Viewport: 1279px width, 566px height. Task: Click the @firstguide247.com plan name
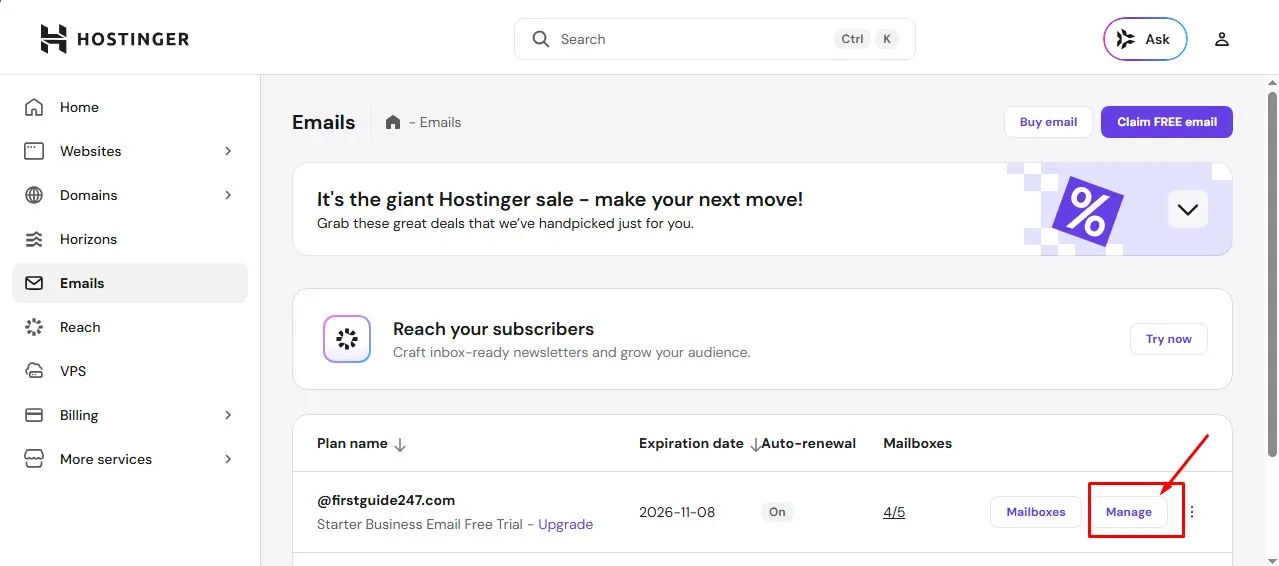(386, 500)
